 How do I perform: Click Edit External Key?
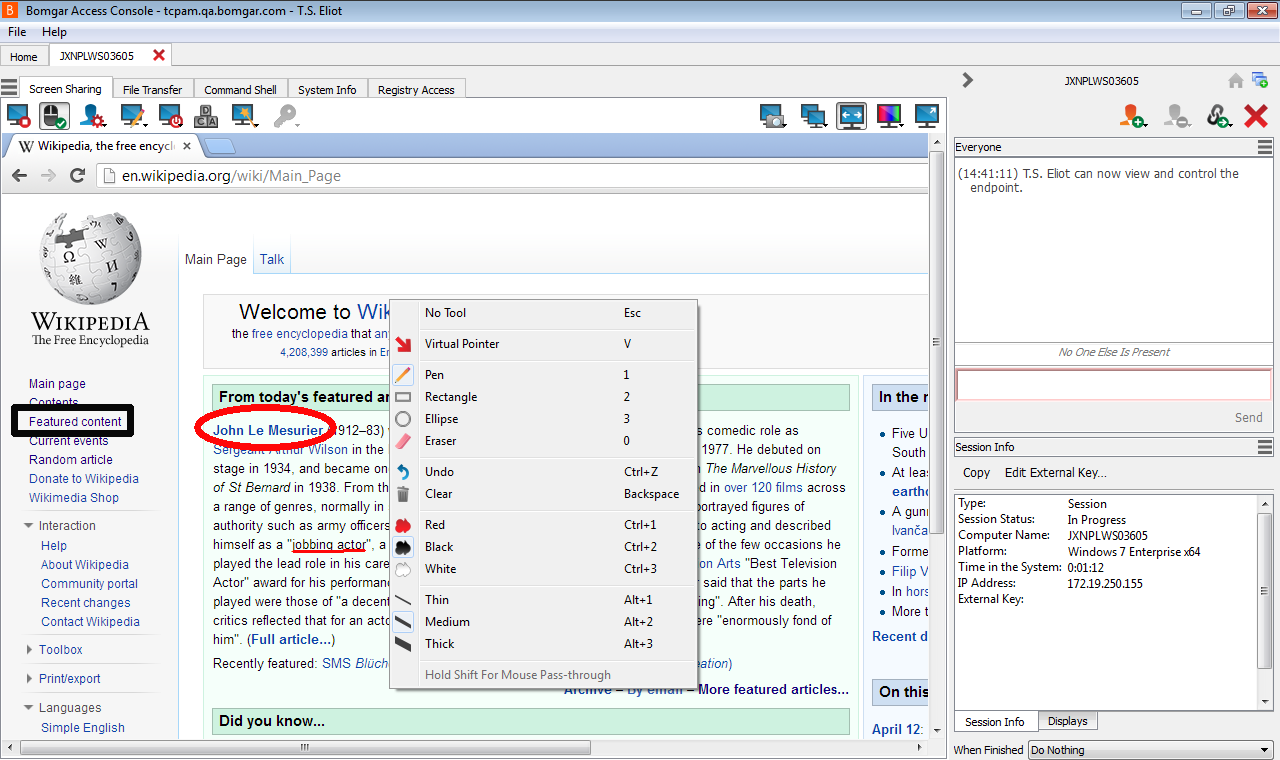pos(1055,473)
